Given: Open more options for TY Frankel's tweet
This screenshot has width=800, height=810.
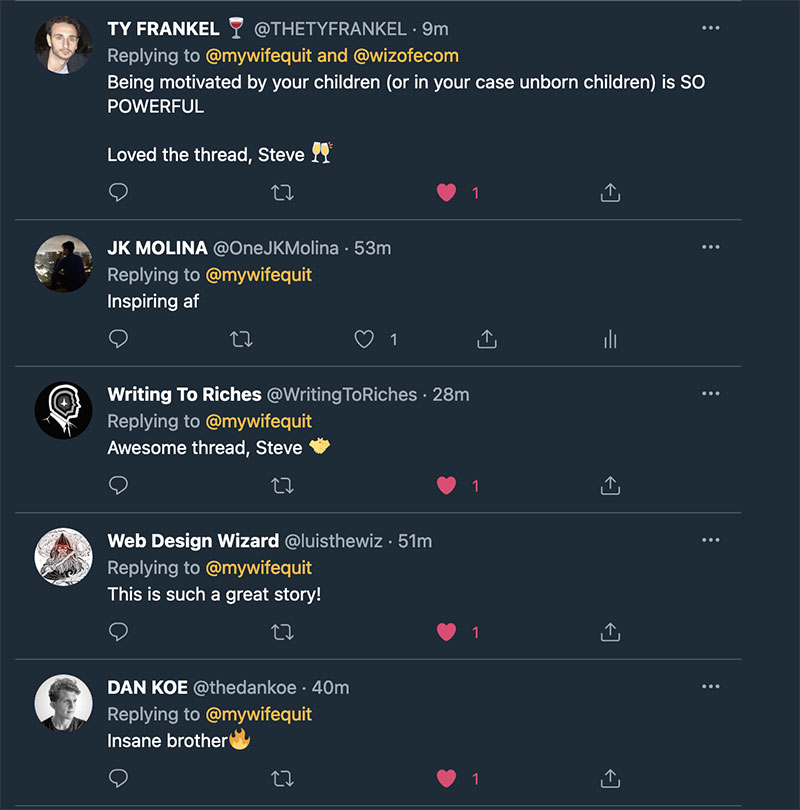Looking at the screenshot, I should tap(711, 28).
